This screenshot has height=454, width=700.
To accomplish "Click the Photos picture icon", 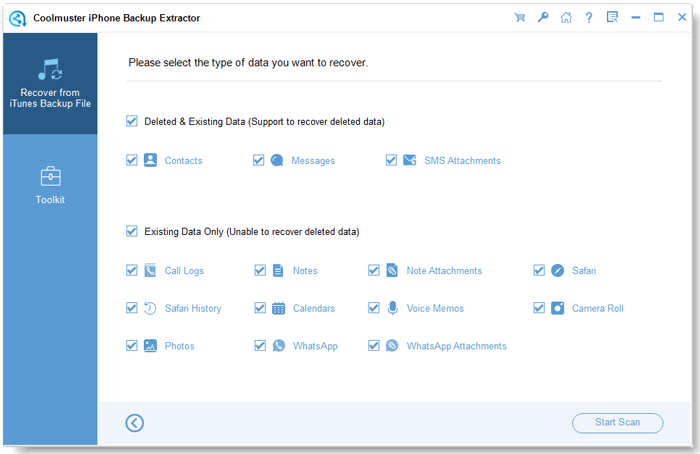I will (150, 346).
